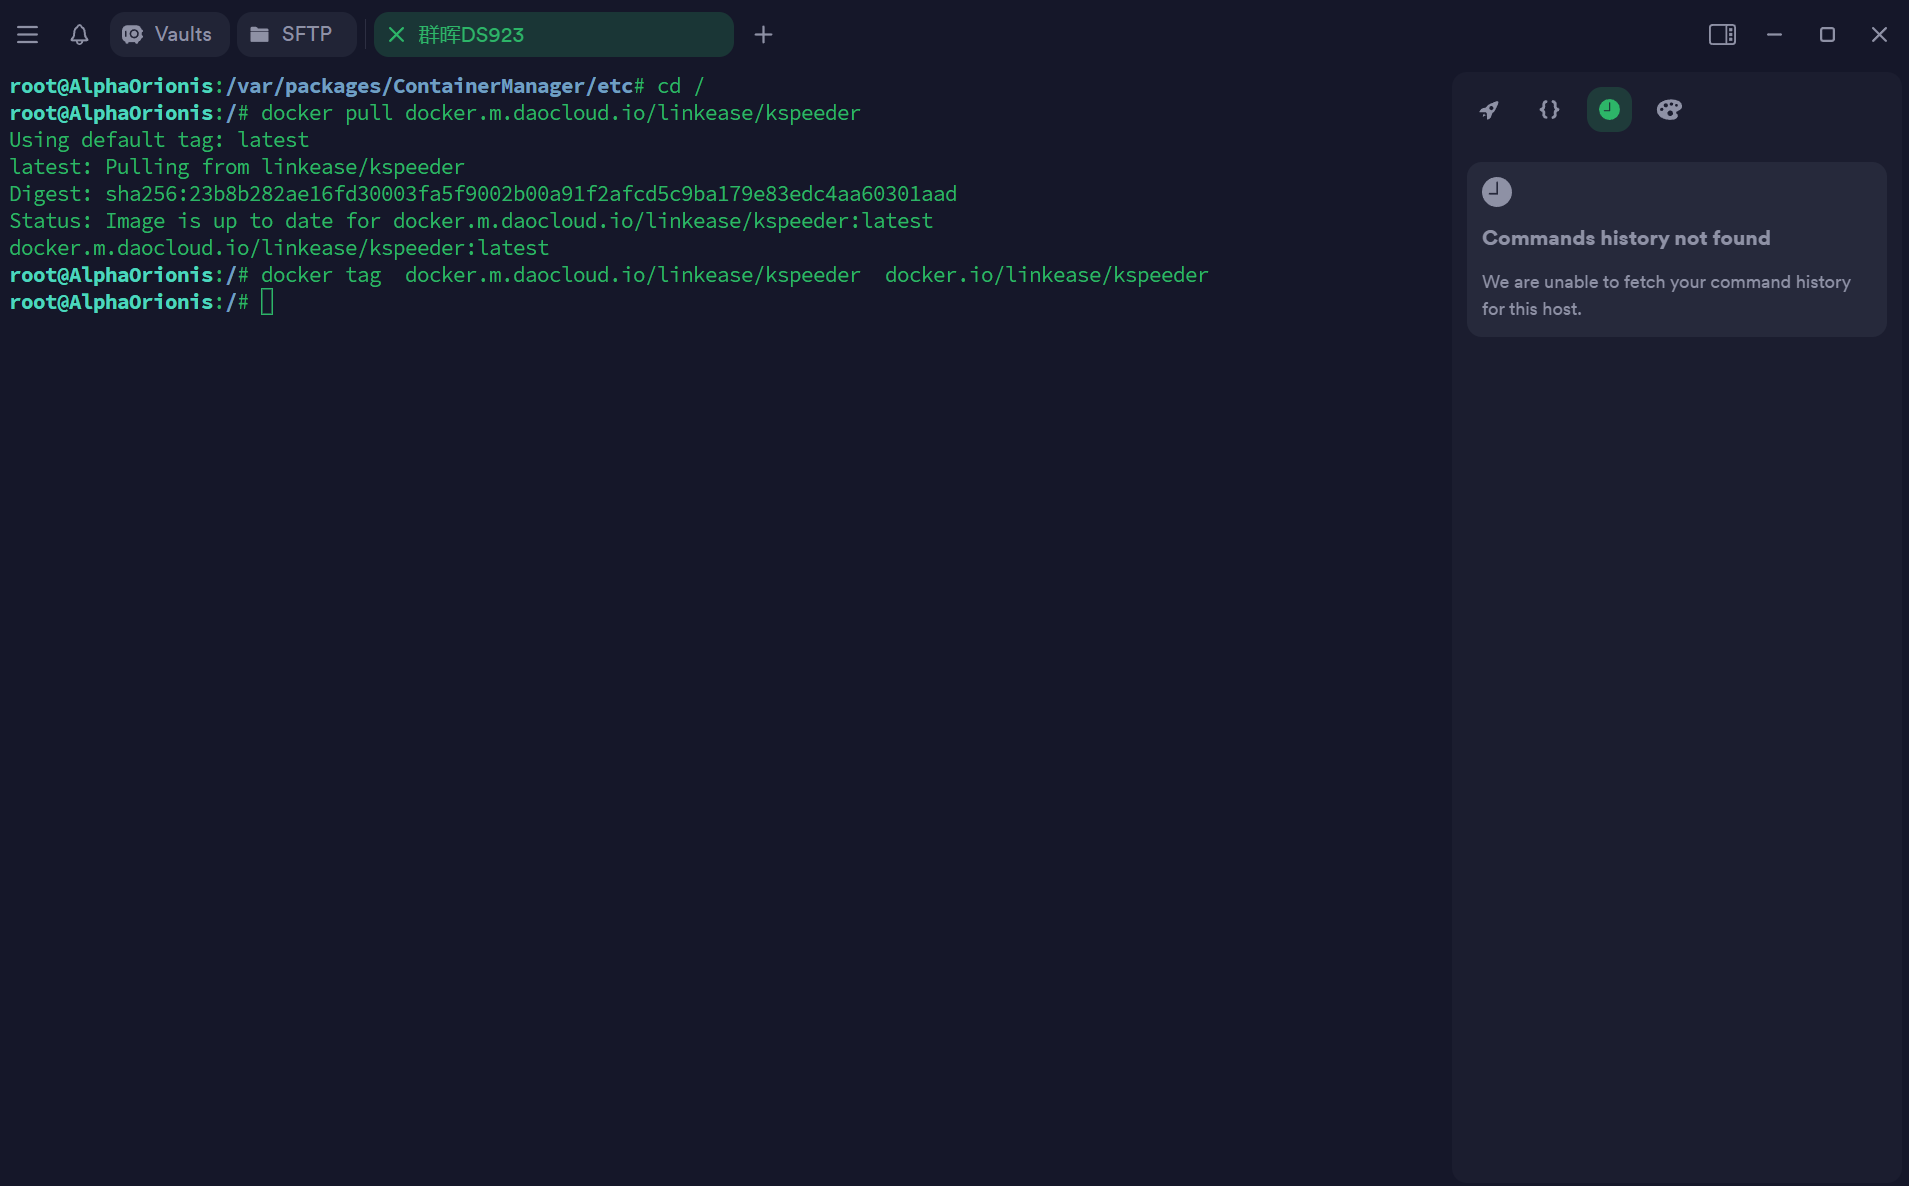Open the theme palette panel
The height and width of the screenshot is (1186, 1909).
click(x=1669, y=110)
